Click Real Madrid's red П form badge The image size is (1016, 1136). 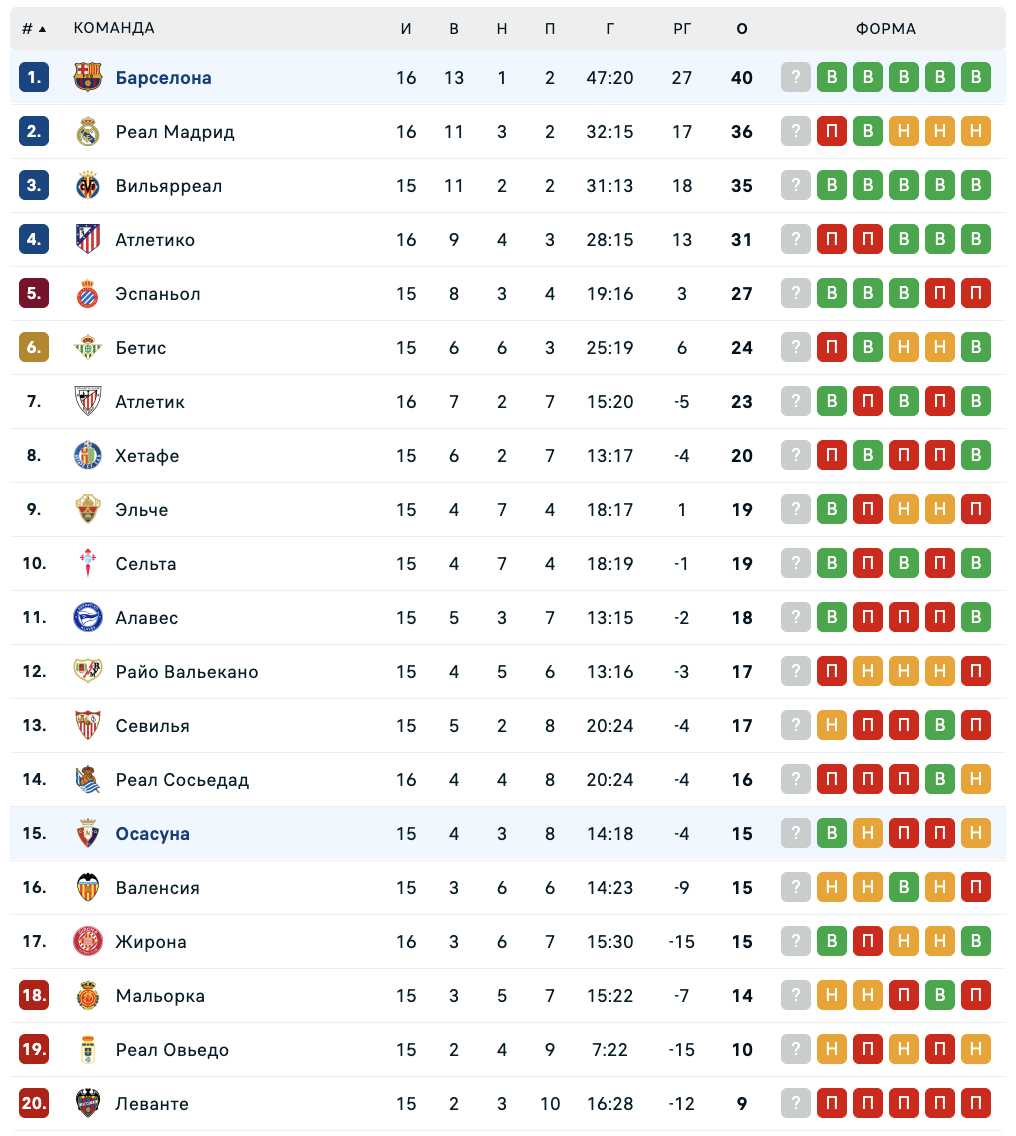832,132
